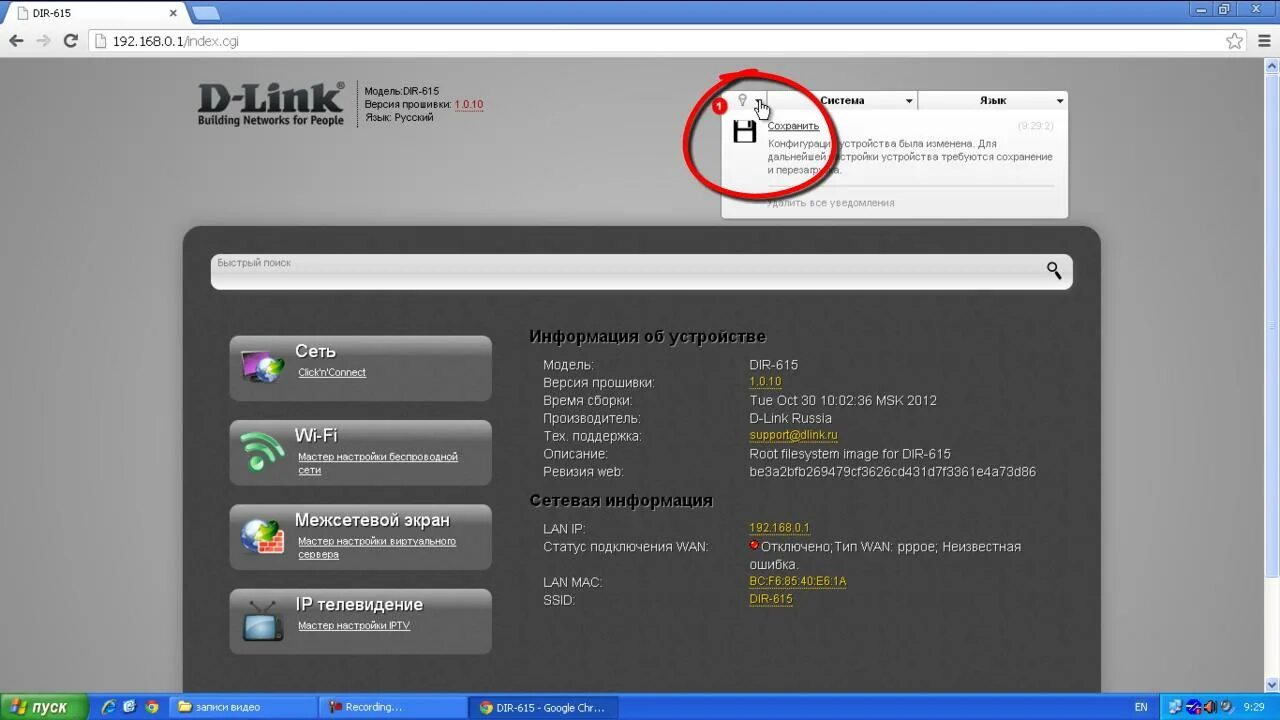Click the lightbulb notification icon

point(742,100)
